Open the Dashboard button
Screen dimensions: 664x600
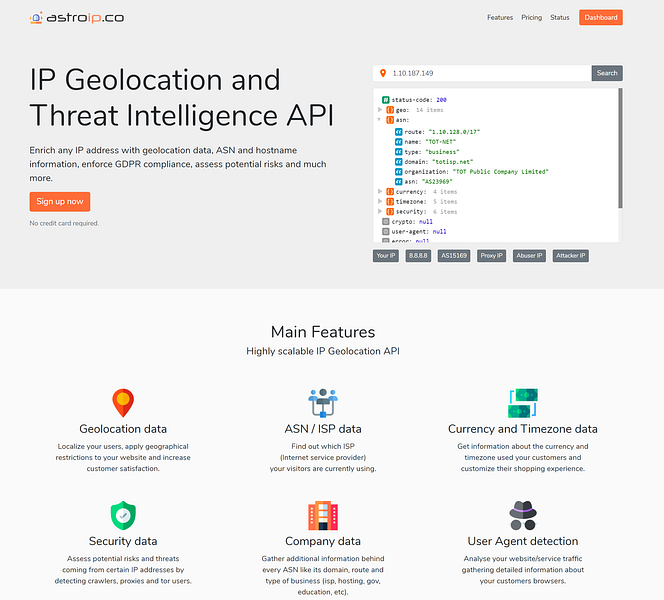pyautogui.click(x=600, y=17)
